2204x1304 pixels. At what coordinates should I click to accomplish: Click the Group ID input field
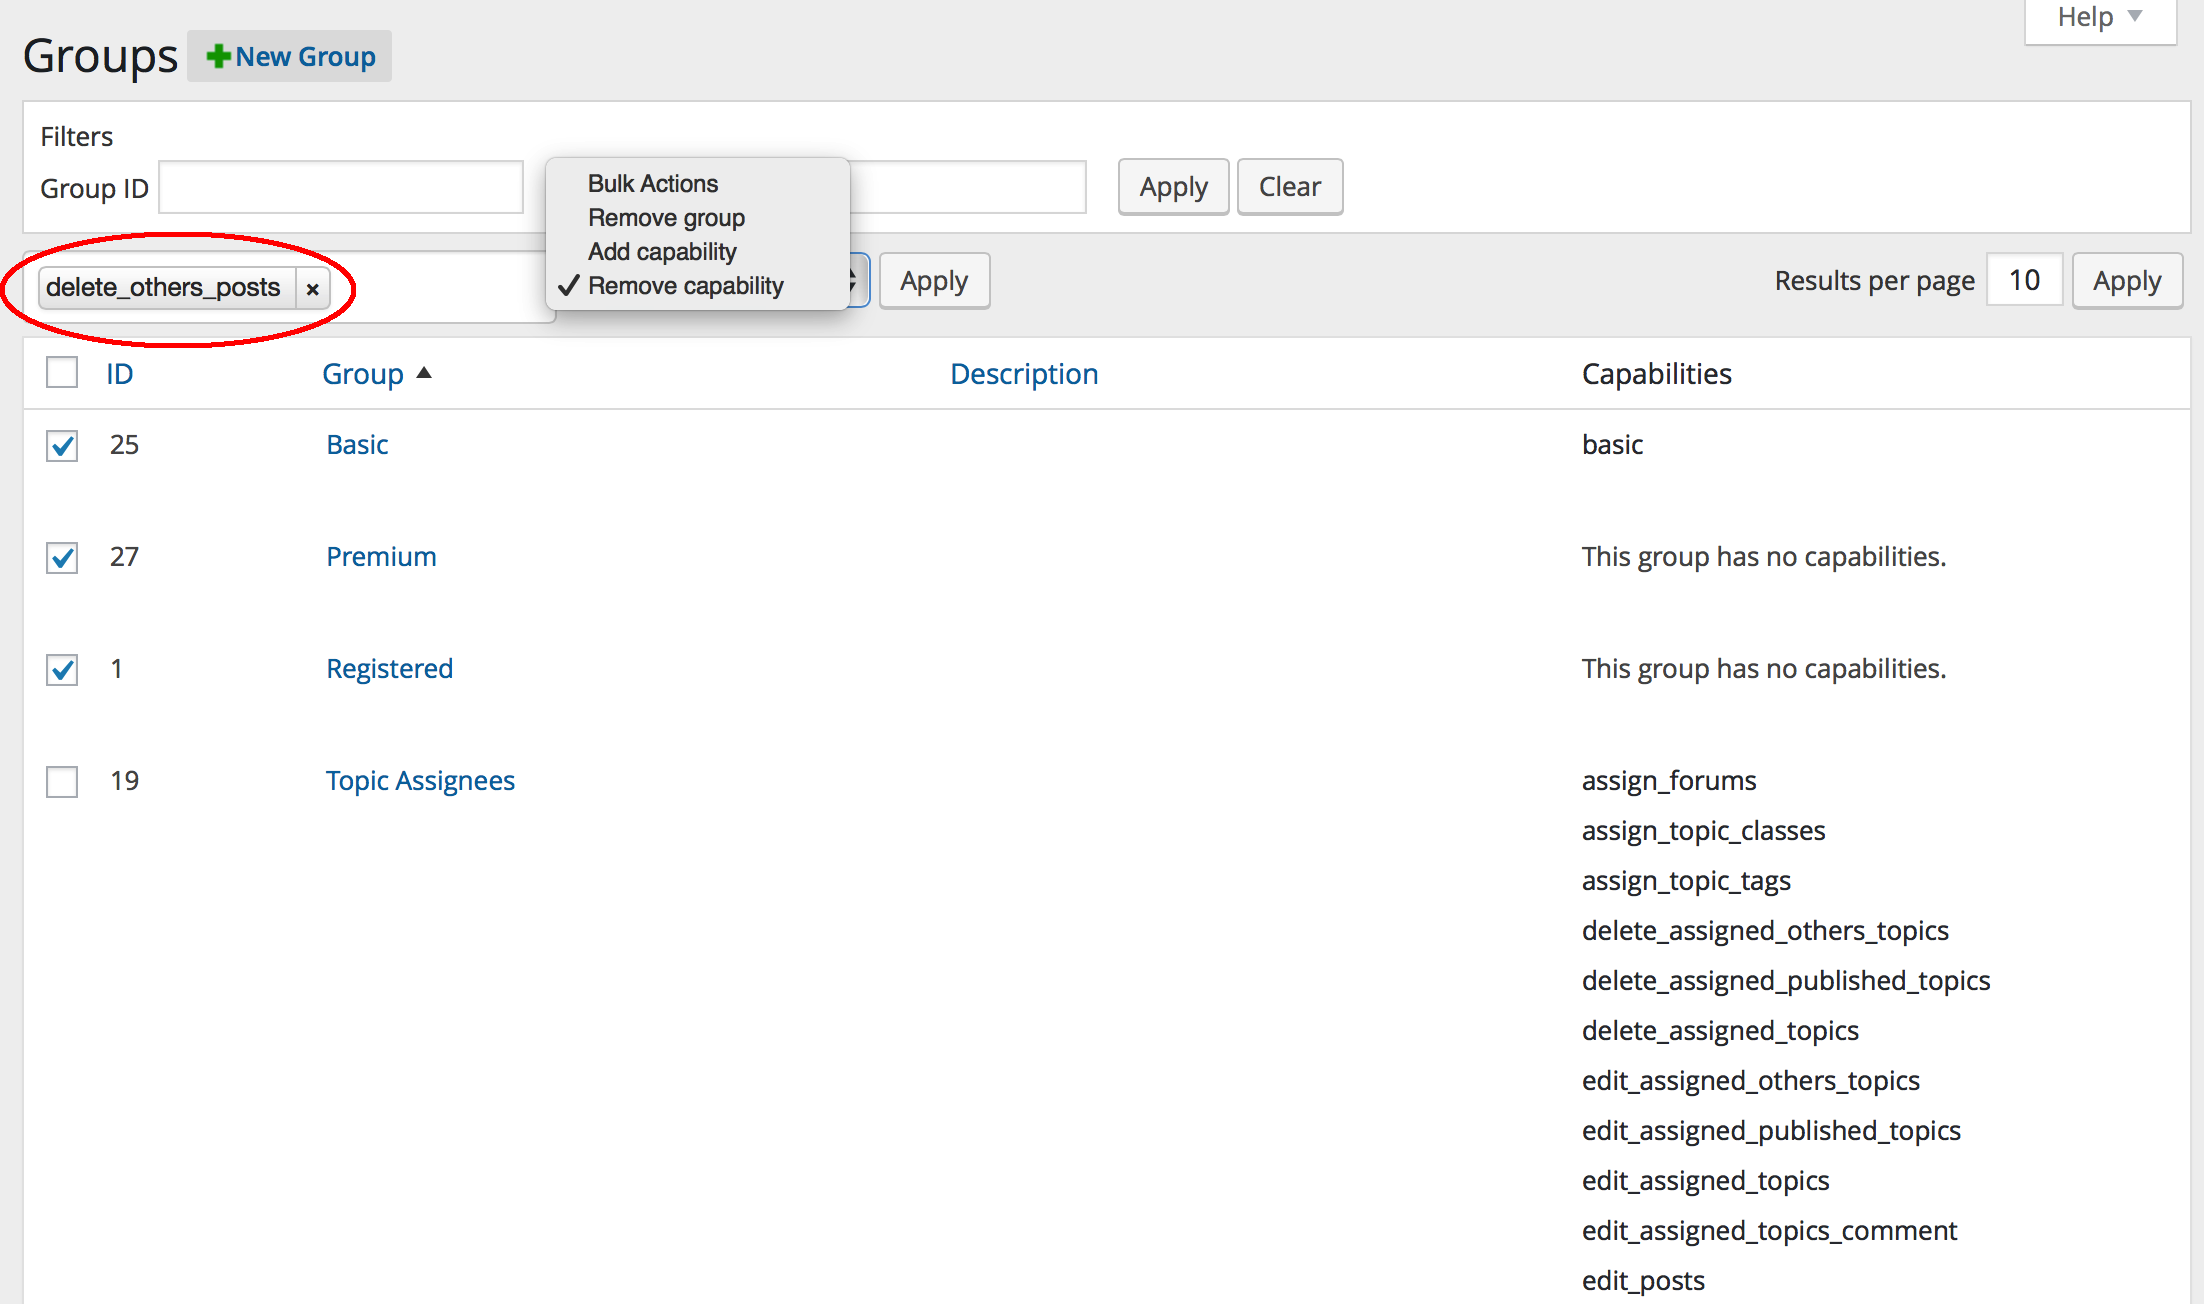pos(341,187)
